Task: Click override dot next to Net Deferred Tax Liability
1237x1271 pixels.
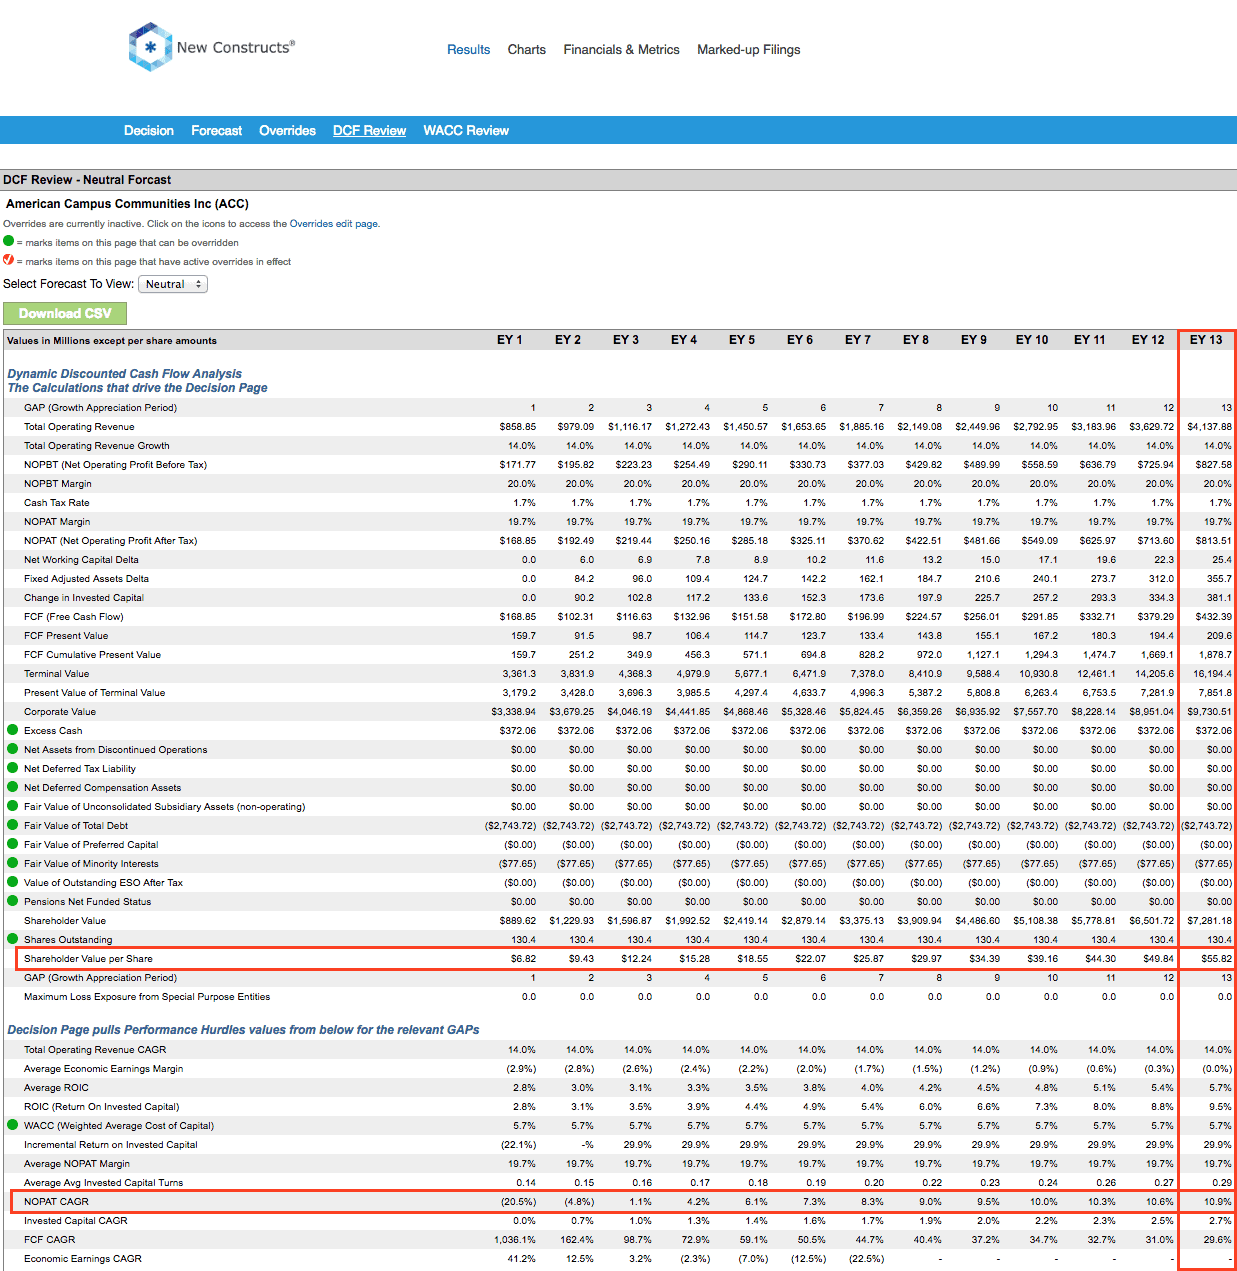Action: point(13,768)
